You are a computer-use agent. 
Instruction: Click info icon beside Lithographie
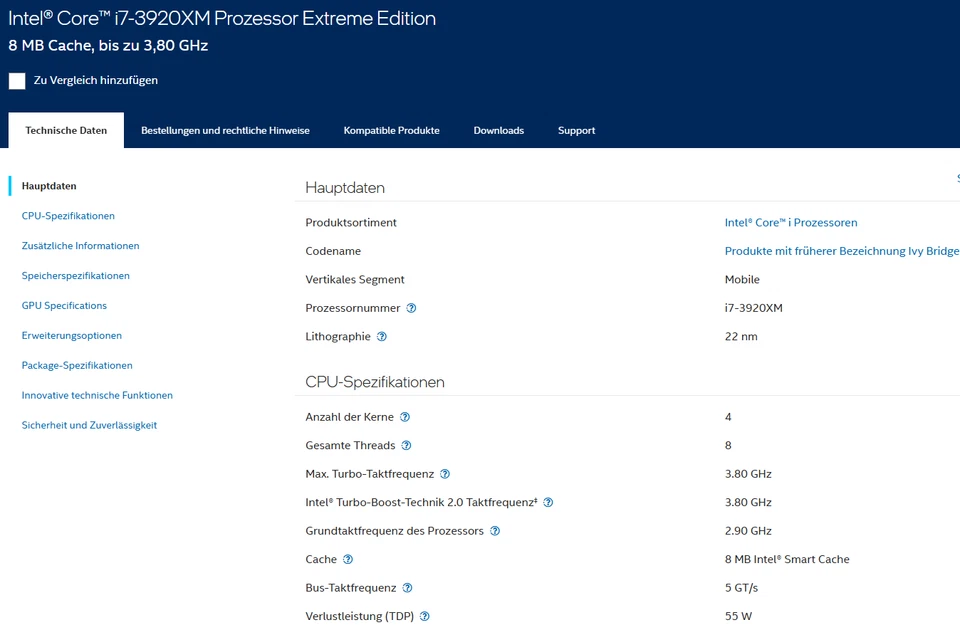(x=381, y=337)
